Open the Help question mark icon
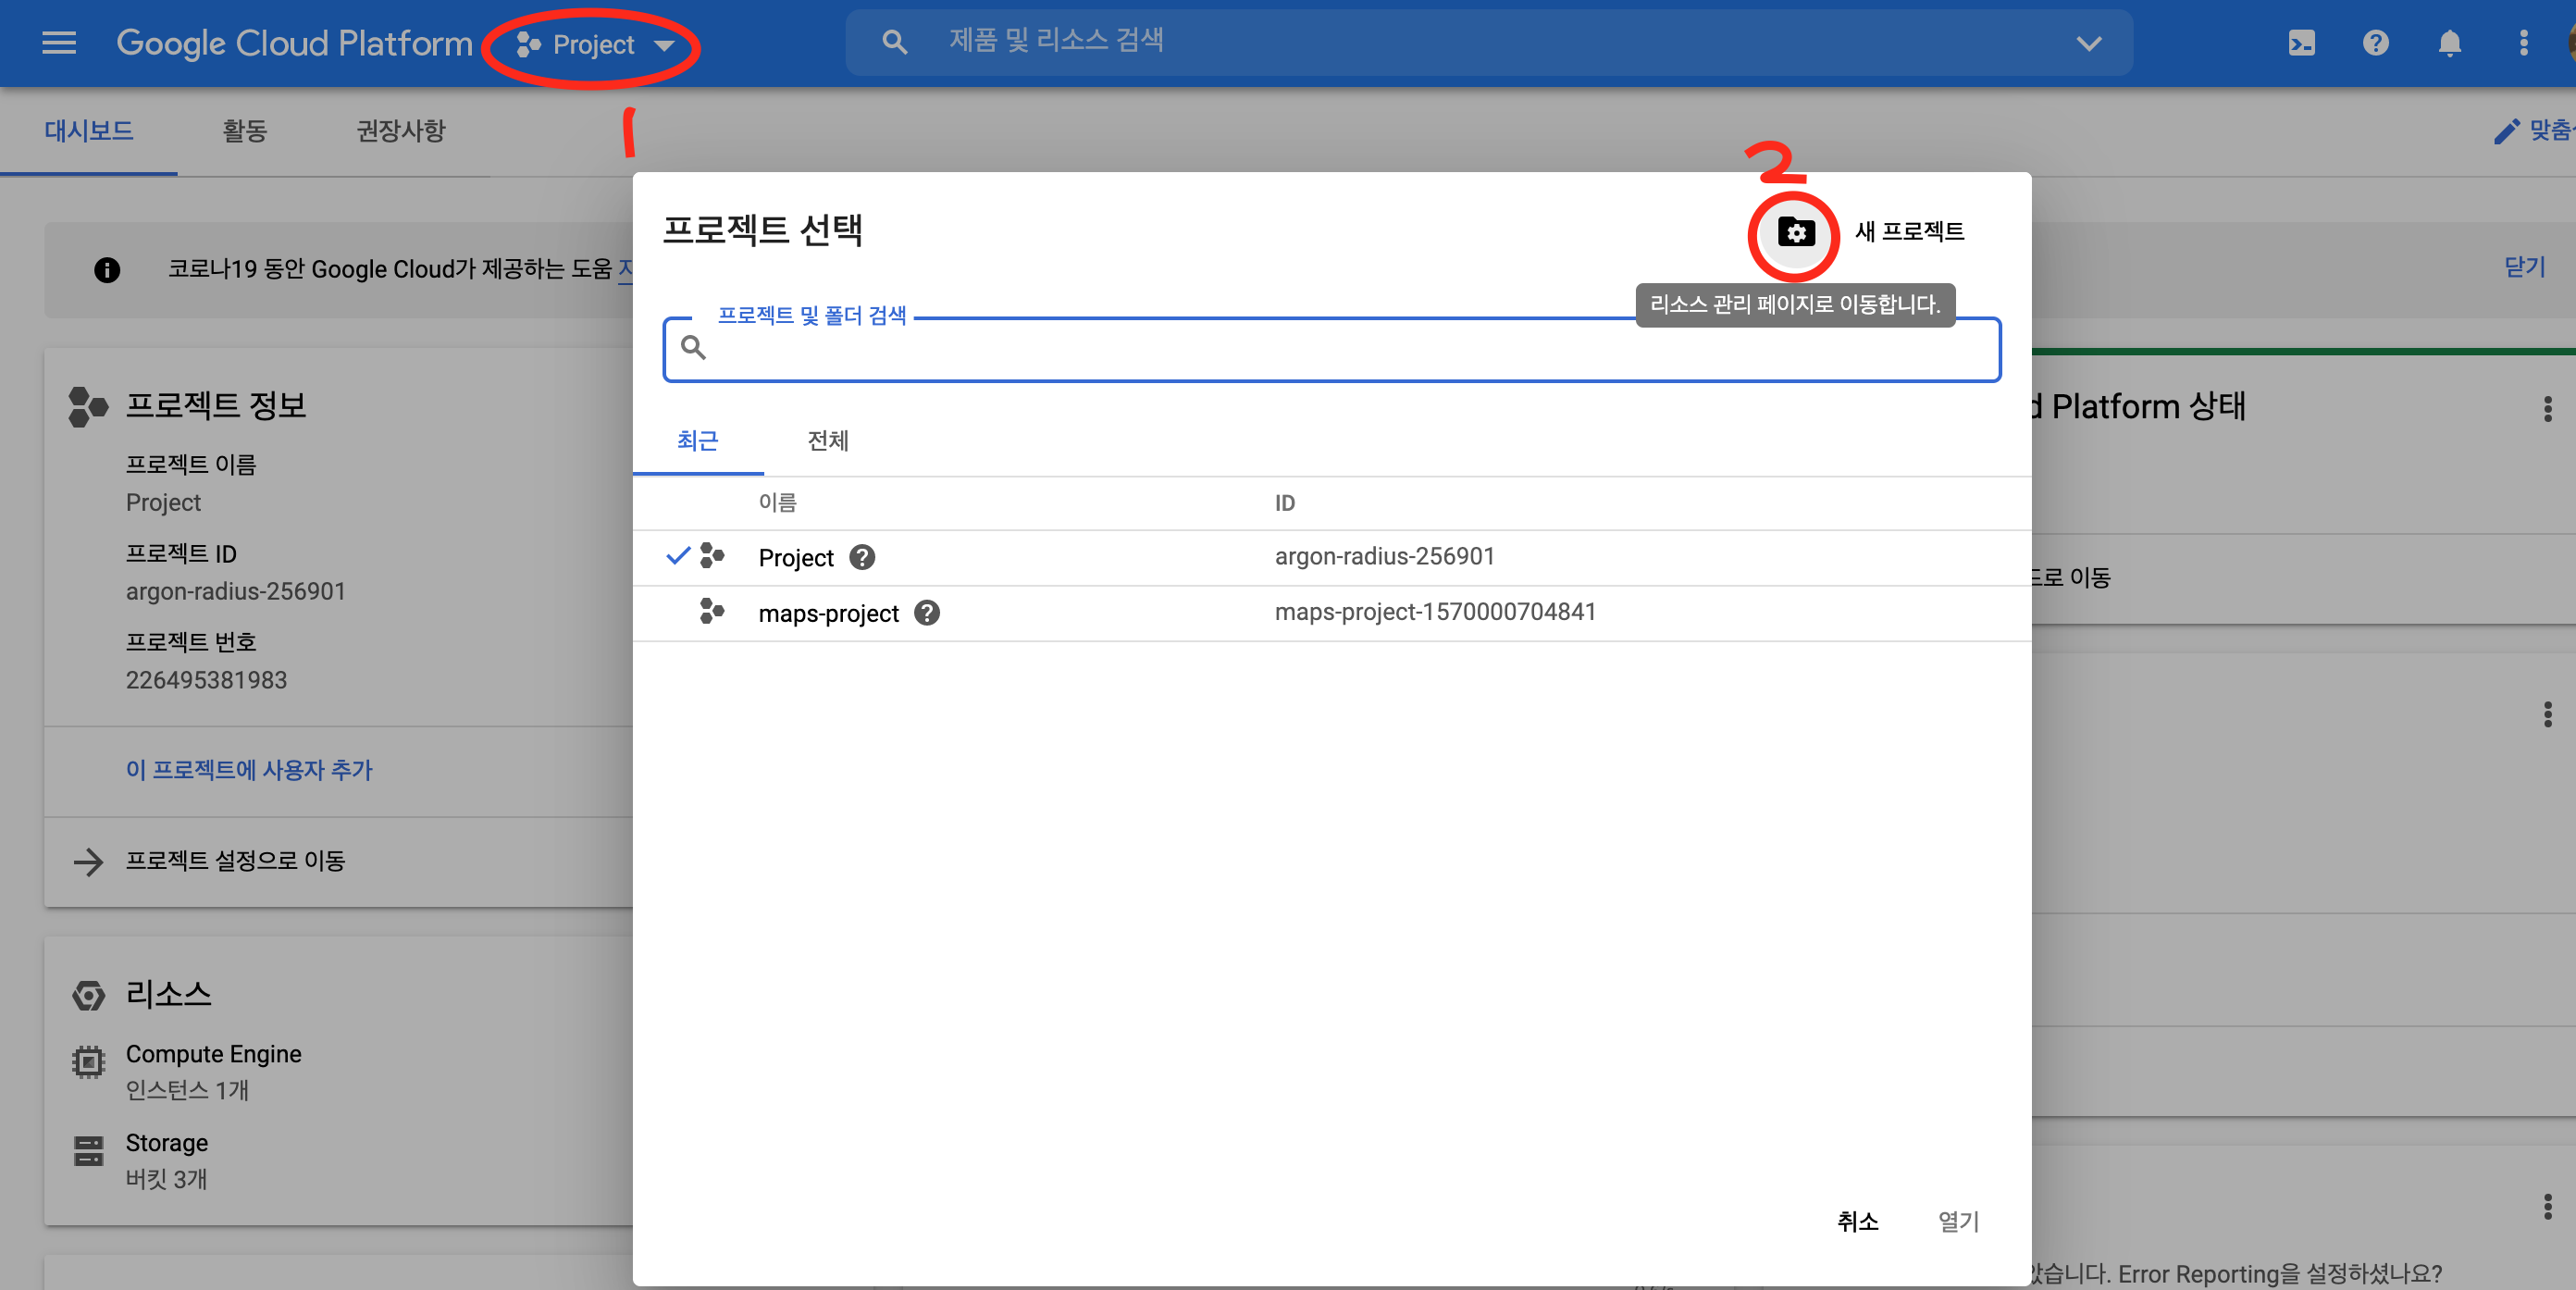Viewport: 2576px width, 1290px height. 2376,43
